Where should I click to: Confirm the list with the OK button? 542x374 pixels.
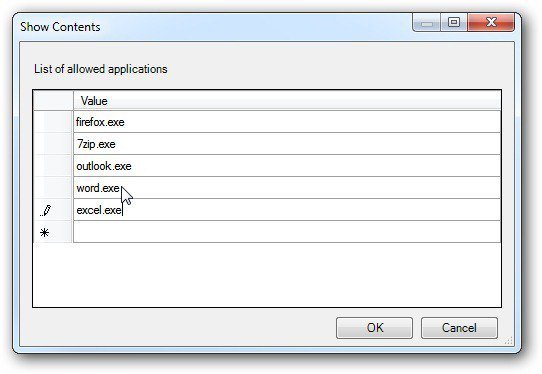tap(374, 328)
